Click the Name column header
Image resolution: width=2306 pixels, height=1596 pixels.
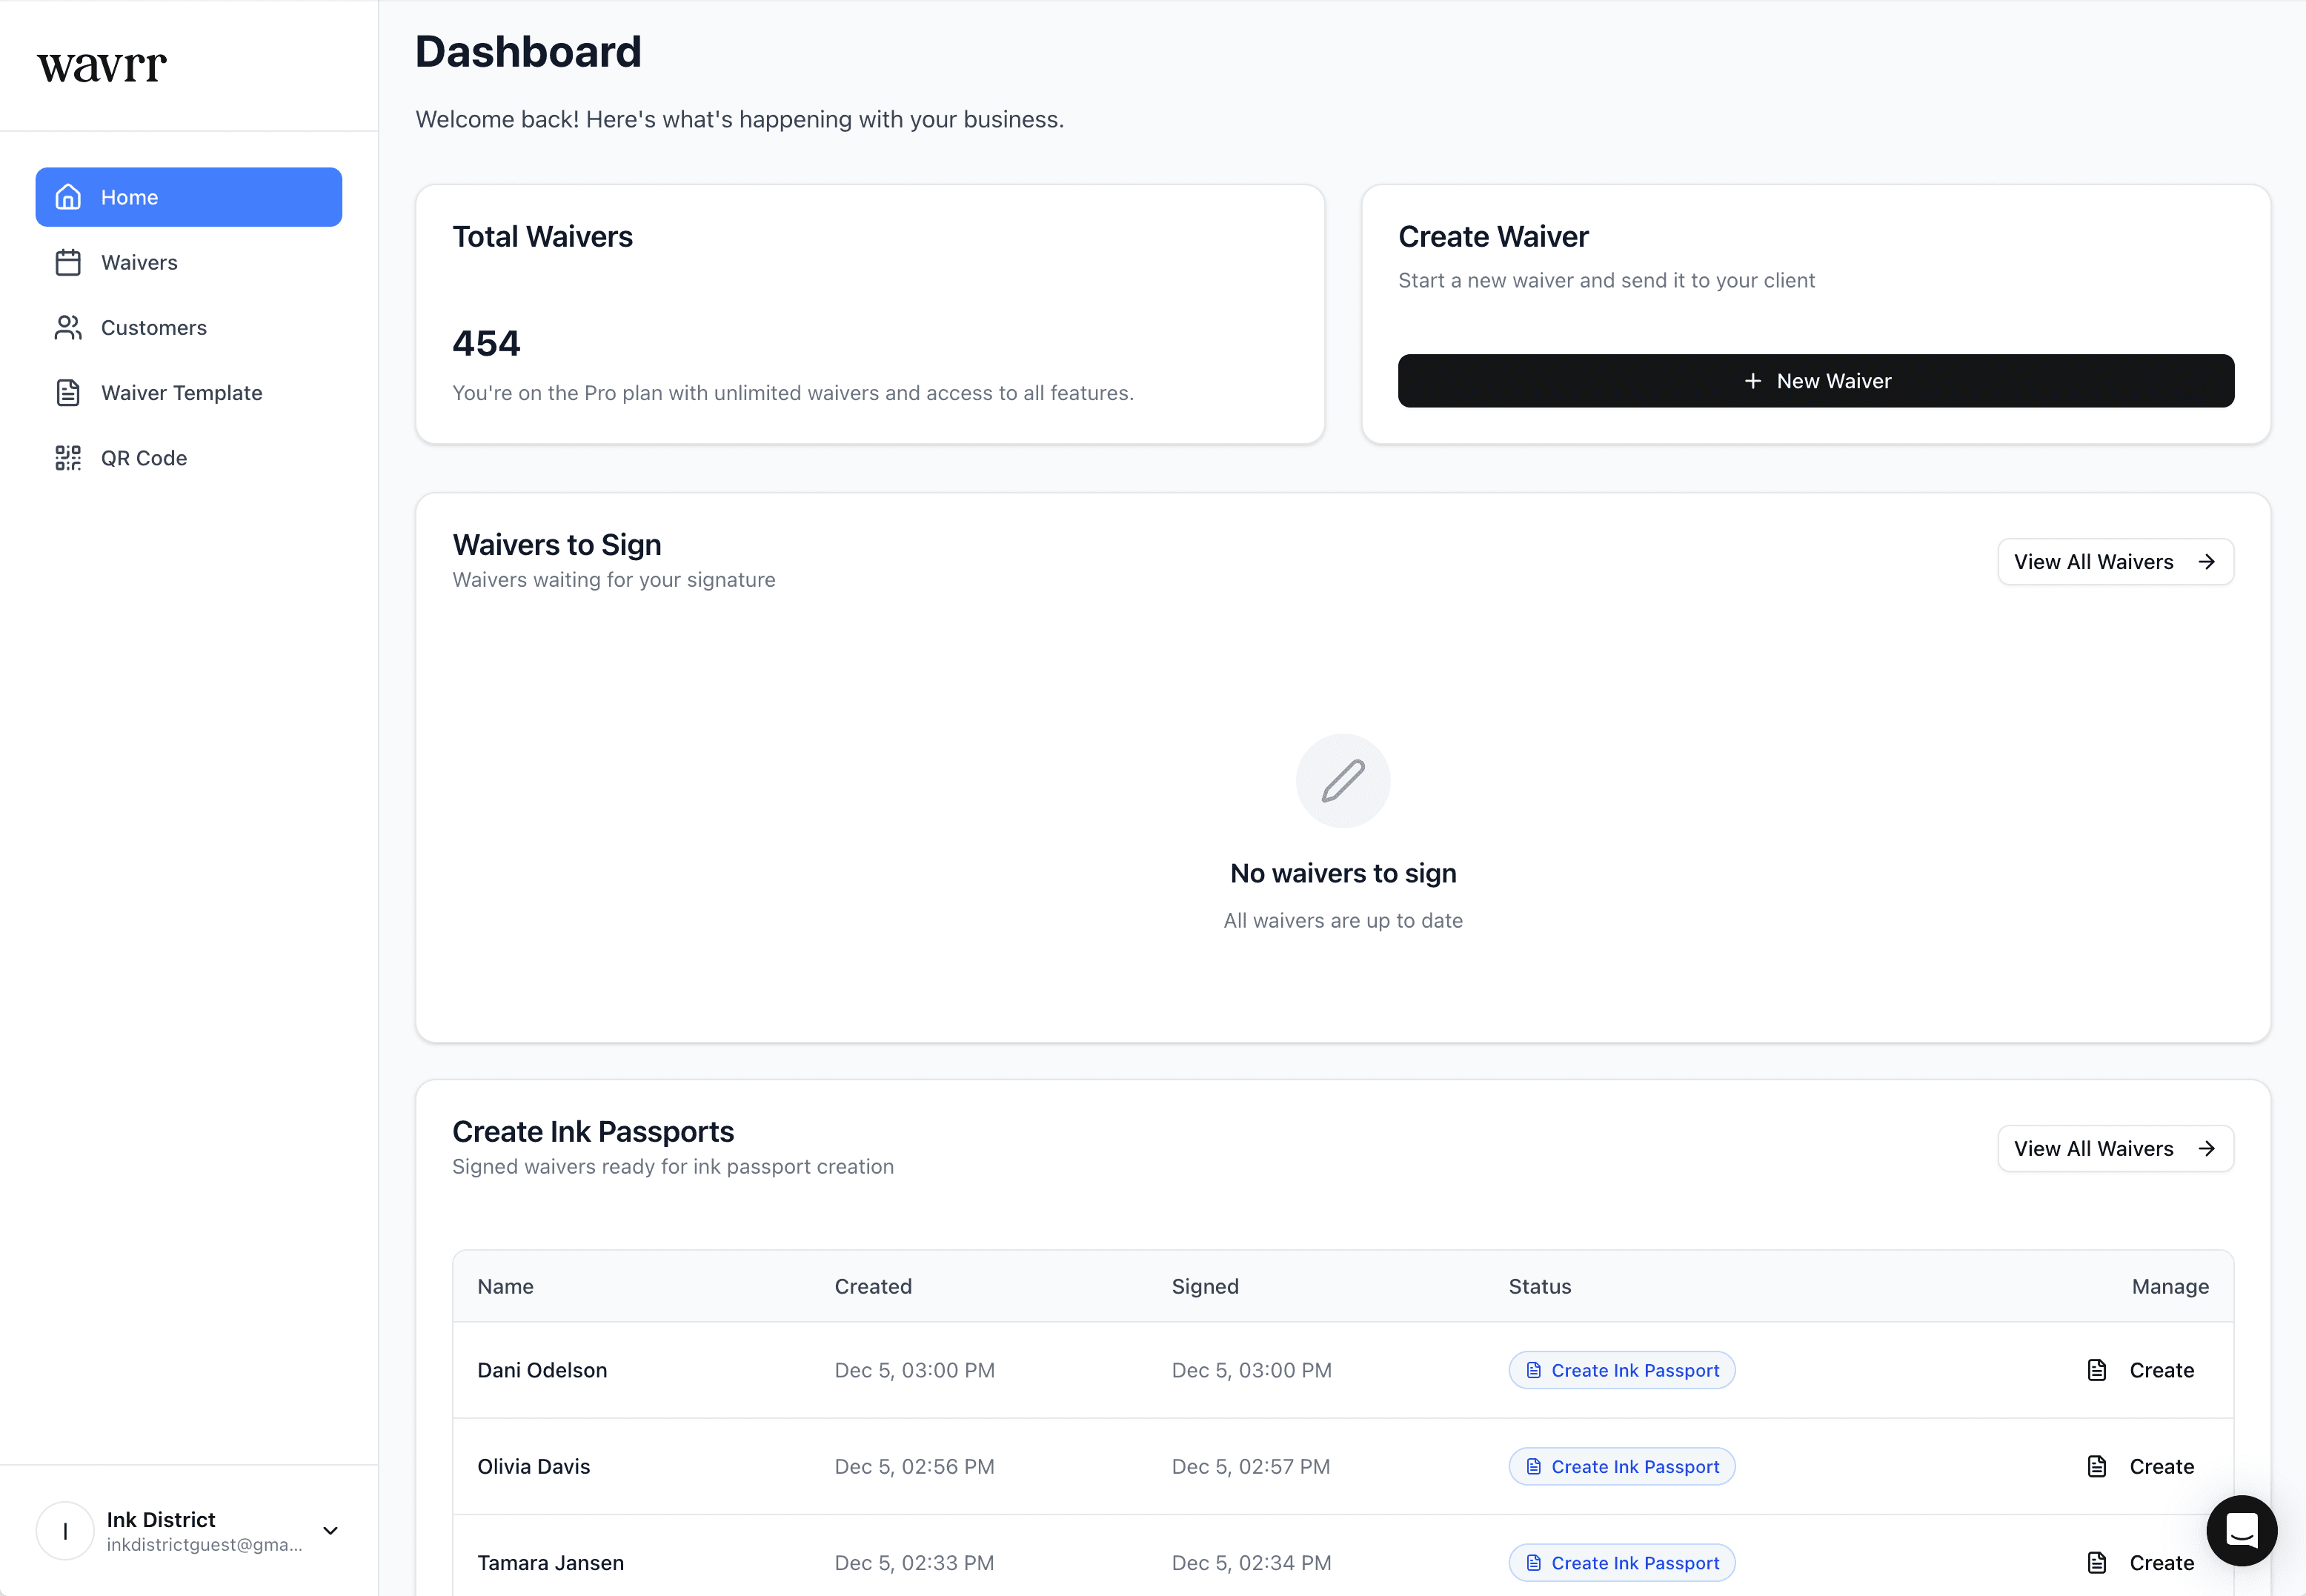point(505,1287)
